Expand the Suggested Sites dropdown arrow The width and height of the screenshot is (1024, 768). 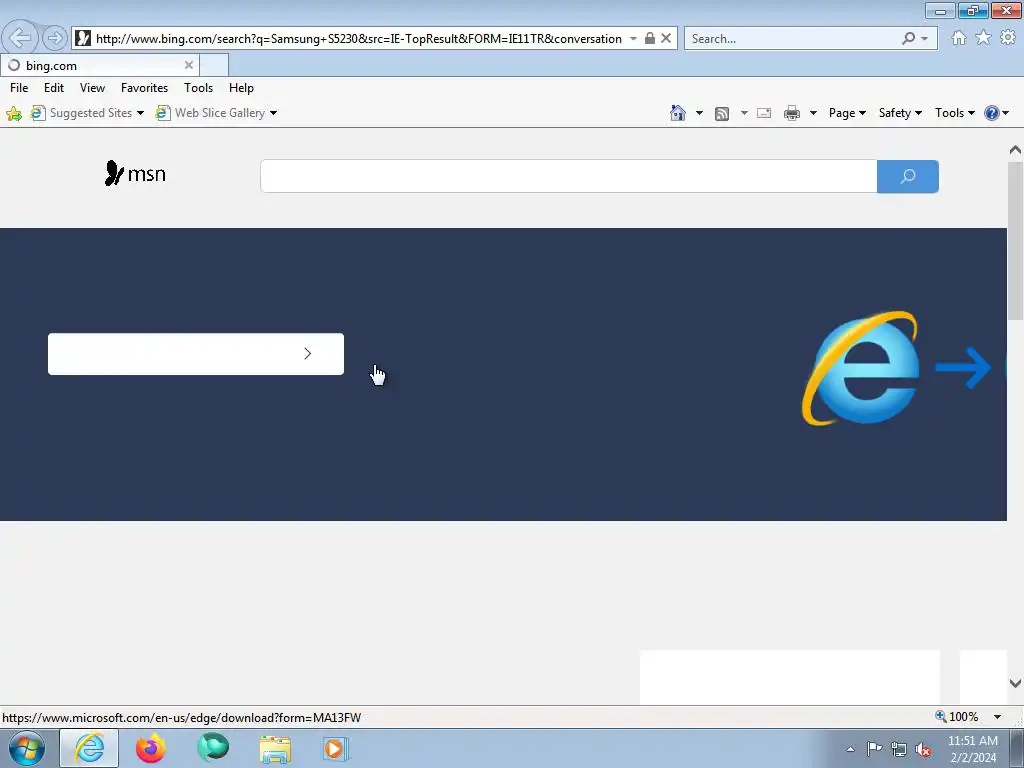pos(140,113)
